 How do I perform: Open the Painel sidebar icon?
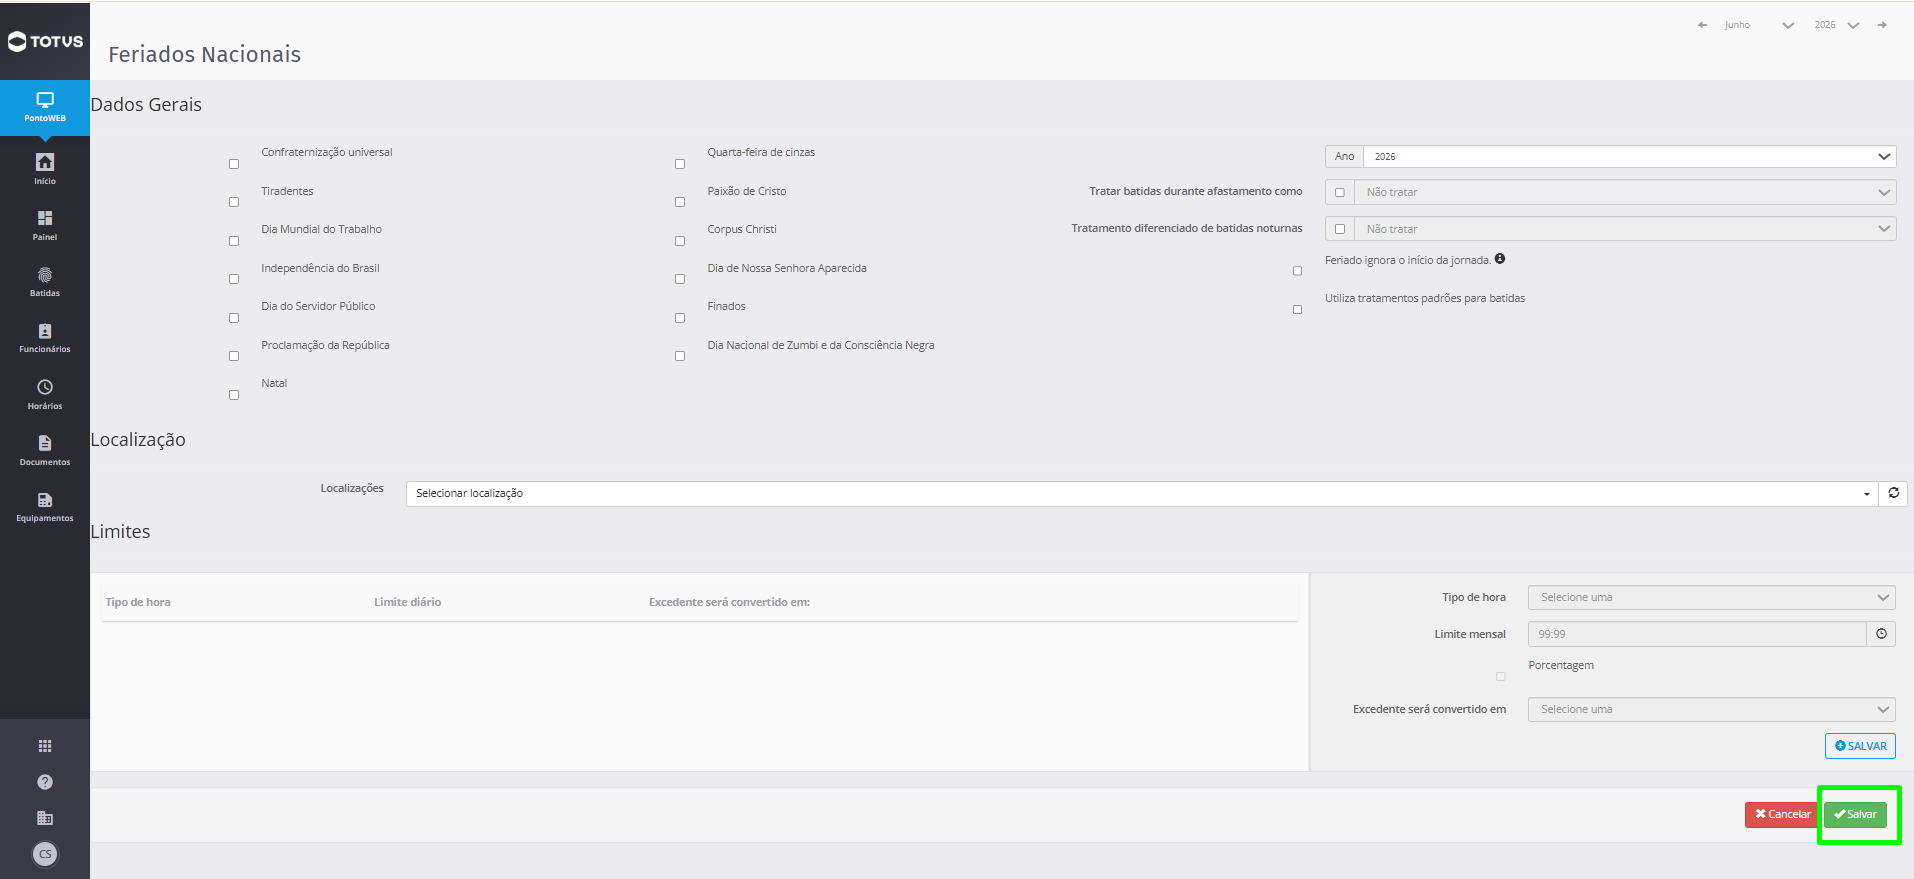(45, 225)
